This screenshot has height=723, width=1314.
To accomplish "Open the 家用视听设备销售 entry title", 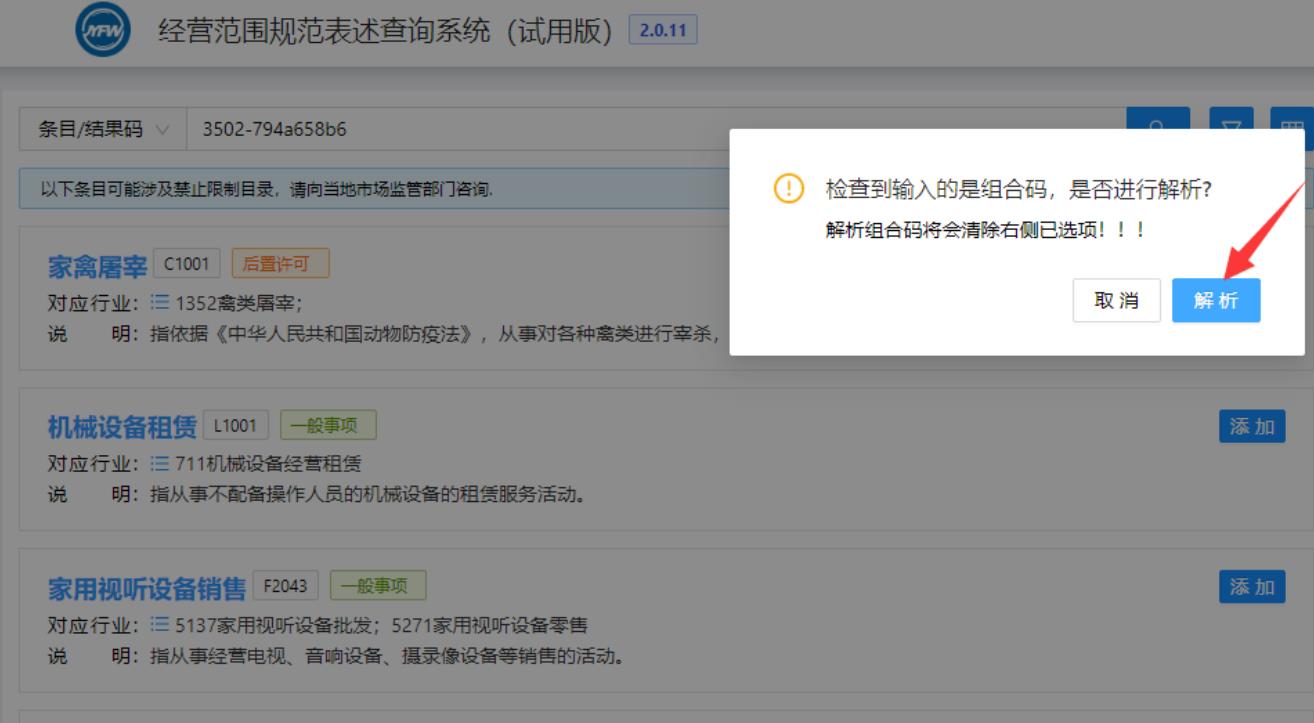I will 146,588.
